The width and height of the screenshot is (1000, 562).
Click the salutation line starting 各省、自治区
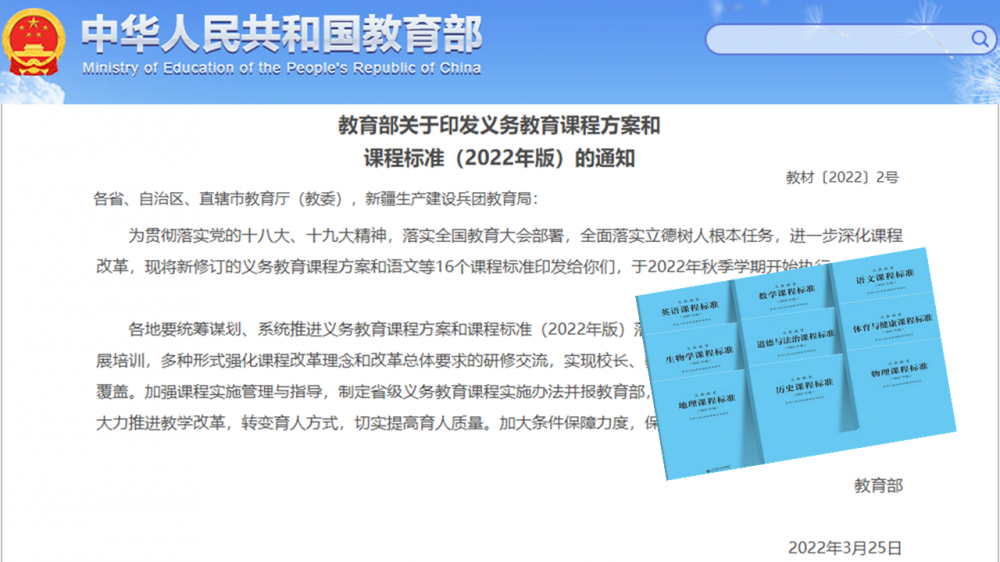pyautogui.click(x=315, y=198)
